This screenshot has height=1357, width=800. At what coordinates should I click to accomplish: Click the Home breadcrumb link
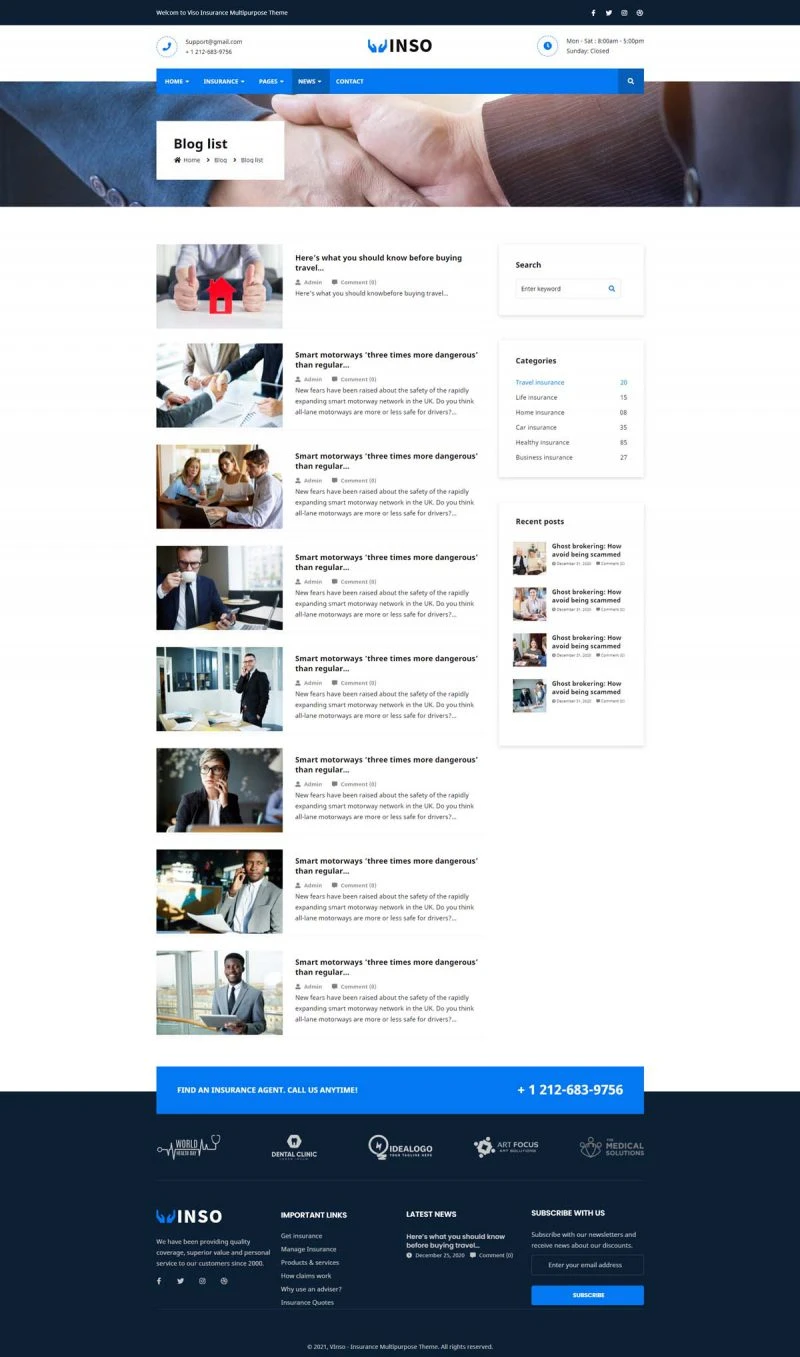(190, 160)
